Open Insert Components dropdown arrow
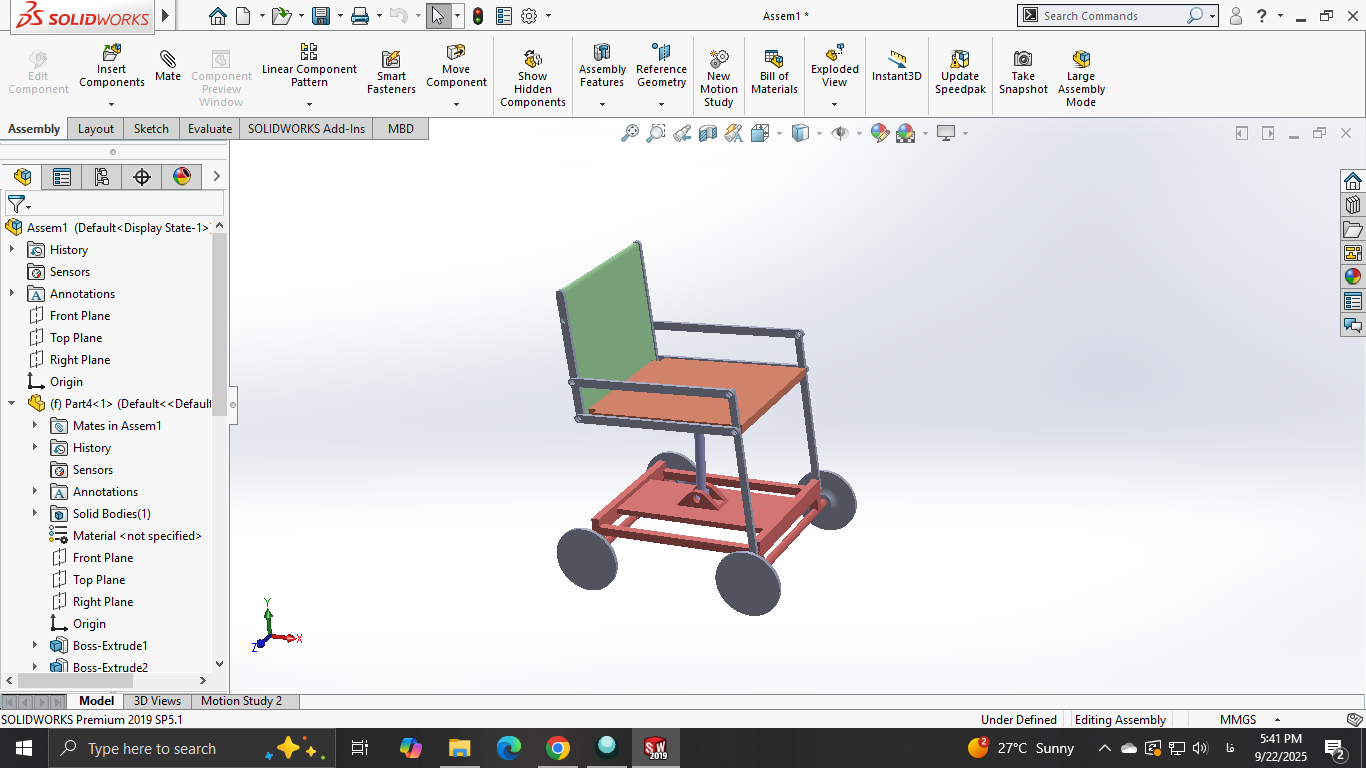 click(x=112, y=104)
